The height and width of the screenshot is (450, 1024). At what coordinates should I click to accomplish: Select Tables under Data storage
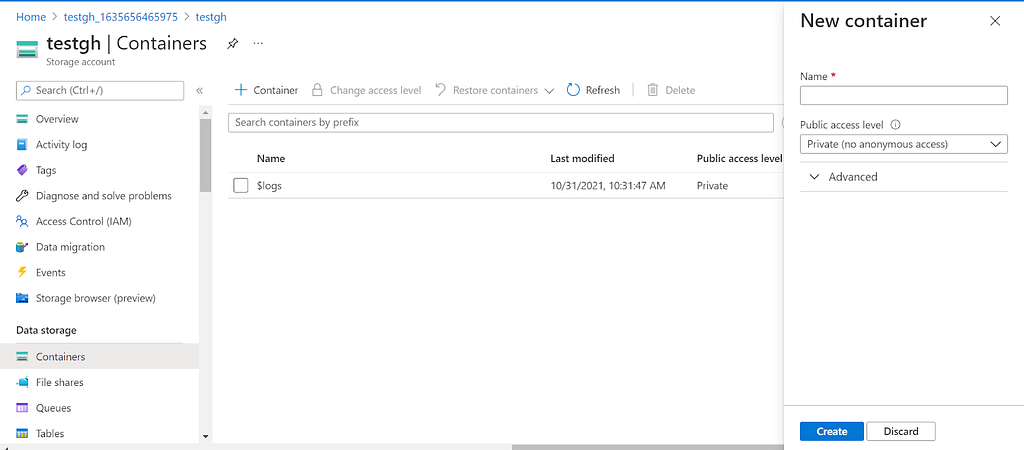coord(50,433)
